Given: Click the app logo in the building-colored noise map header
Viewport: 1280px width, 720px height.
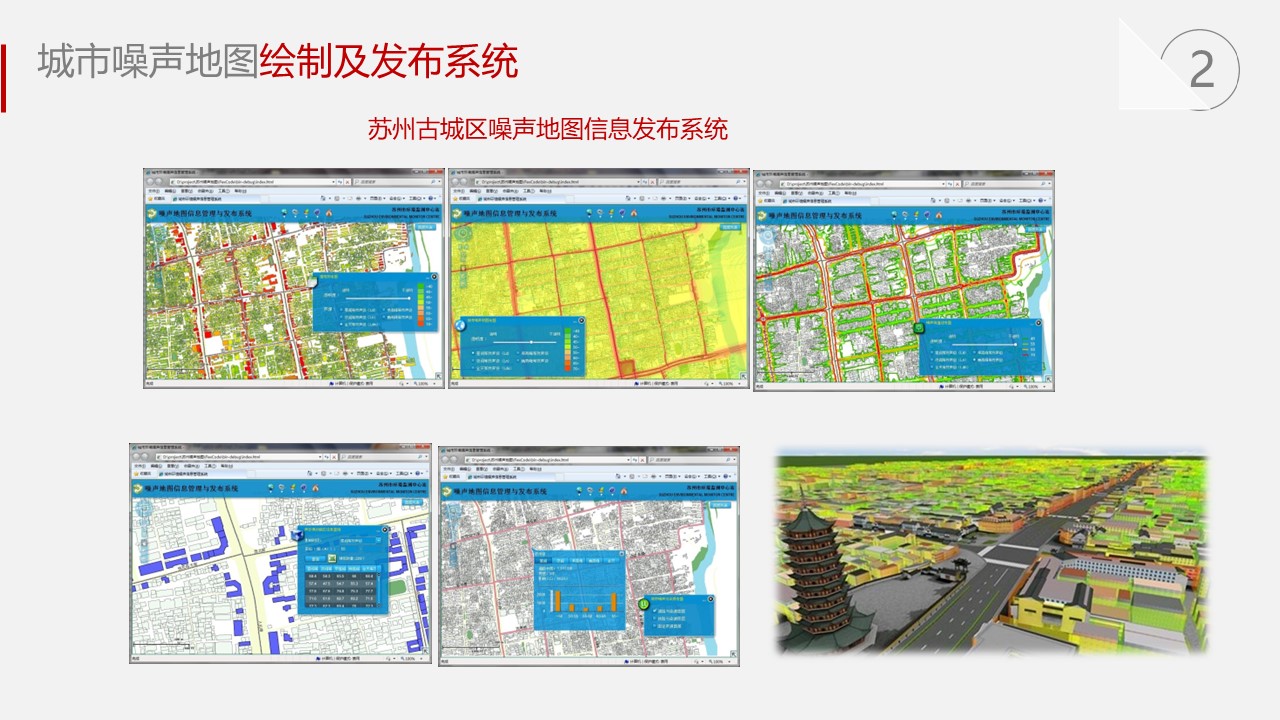Looking at the screenshot, I should (x=152, y=213).
